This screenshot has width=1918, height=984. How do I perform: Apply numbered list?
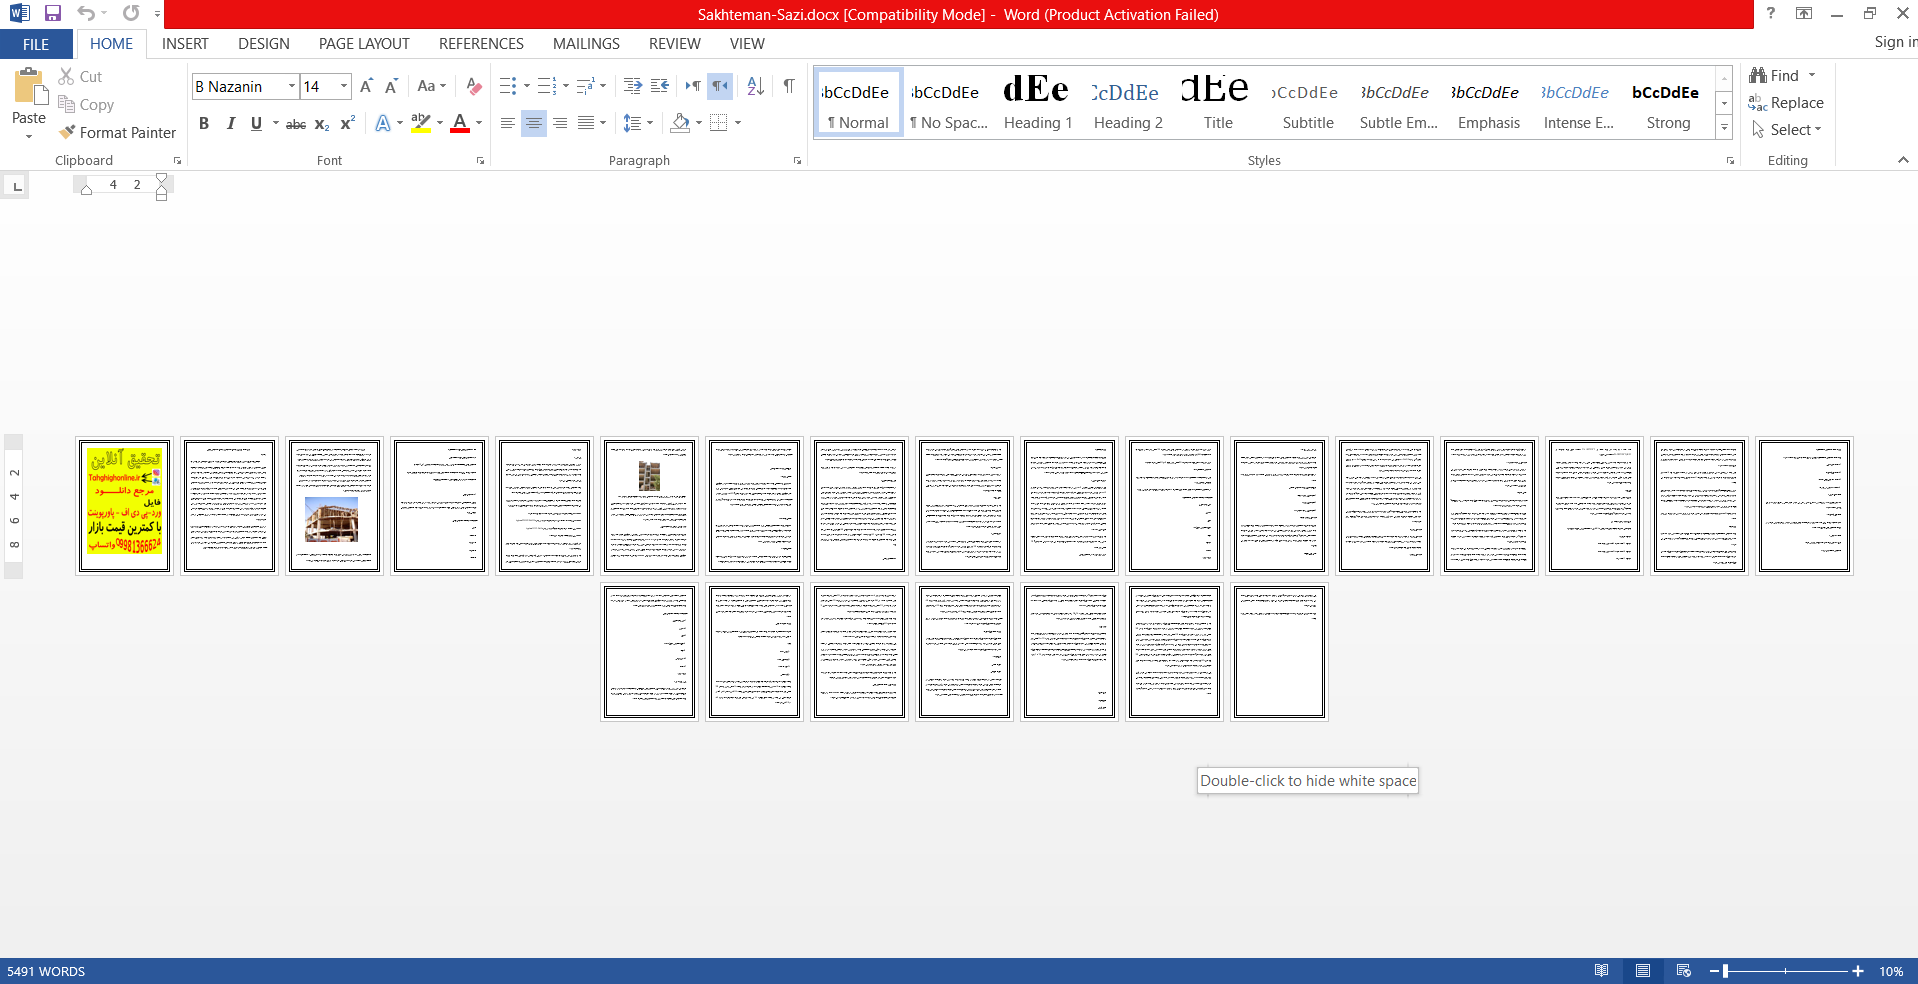(546, 86)
